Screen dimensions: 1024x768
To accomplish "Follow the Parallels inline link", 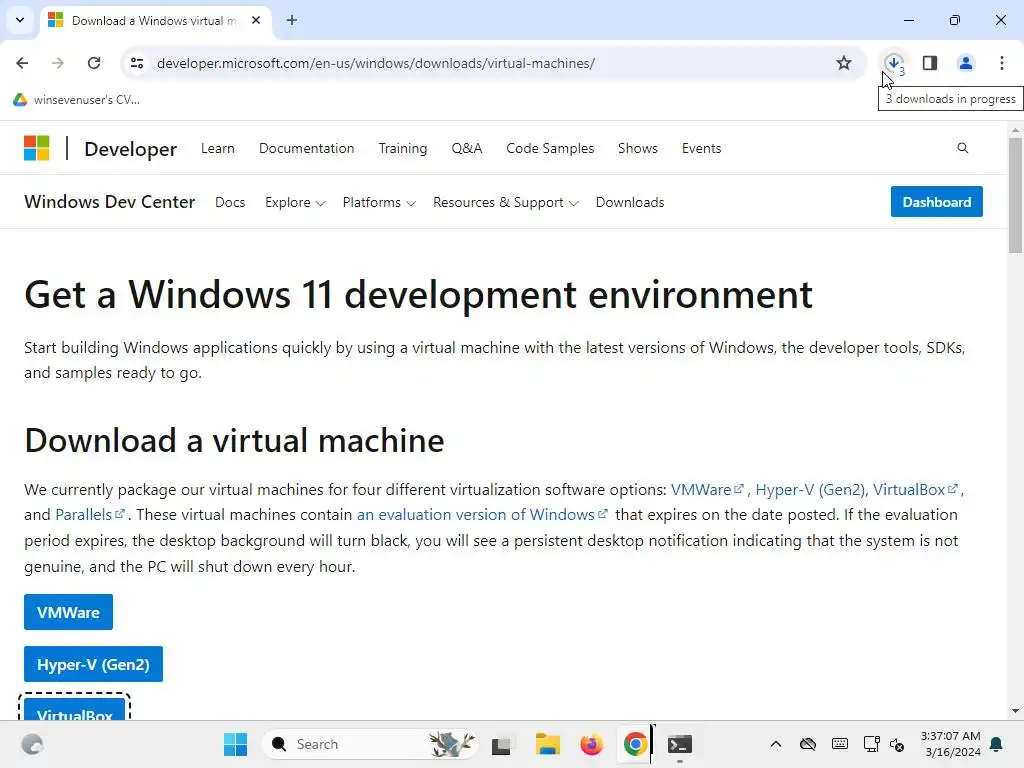I will (x=89, y=515).
